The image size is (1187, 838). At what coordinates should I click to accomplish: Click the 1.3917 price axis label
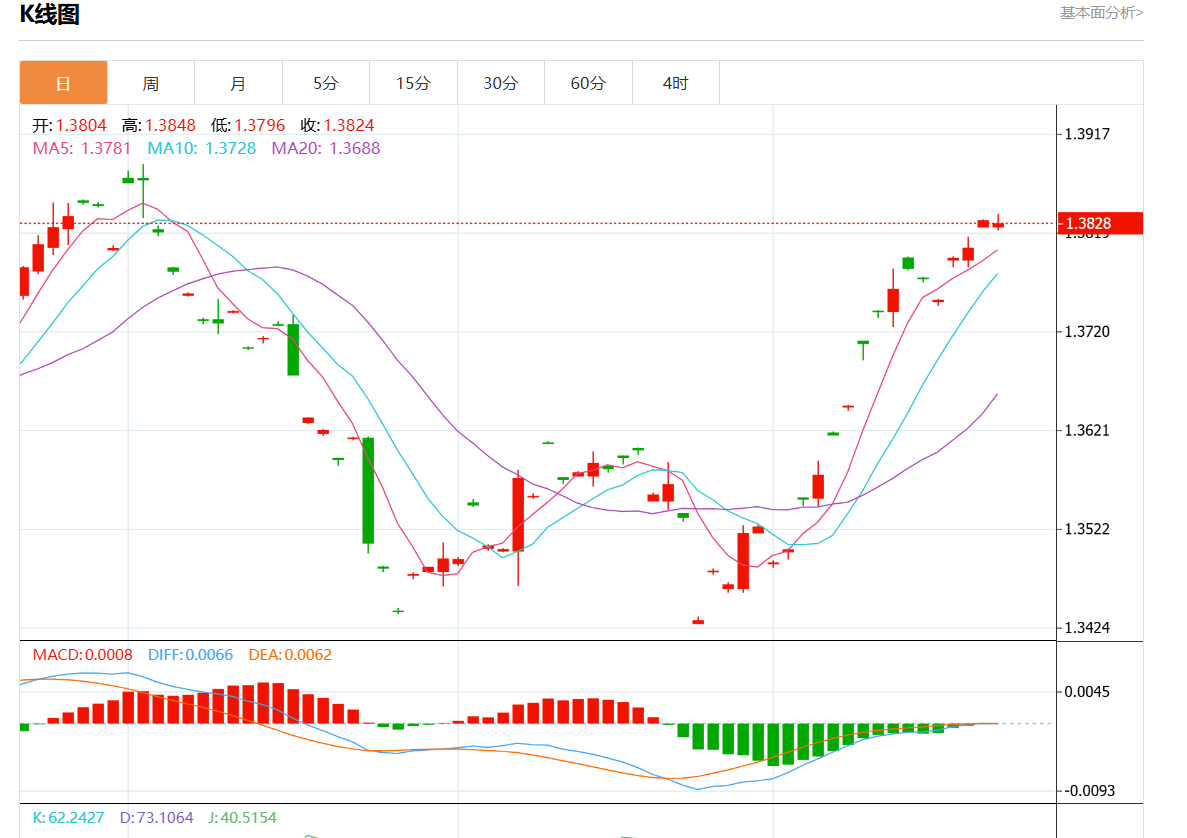pos(1087,134)
